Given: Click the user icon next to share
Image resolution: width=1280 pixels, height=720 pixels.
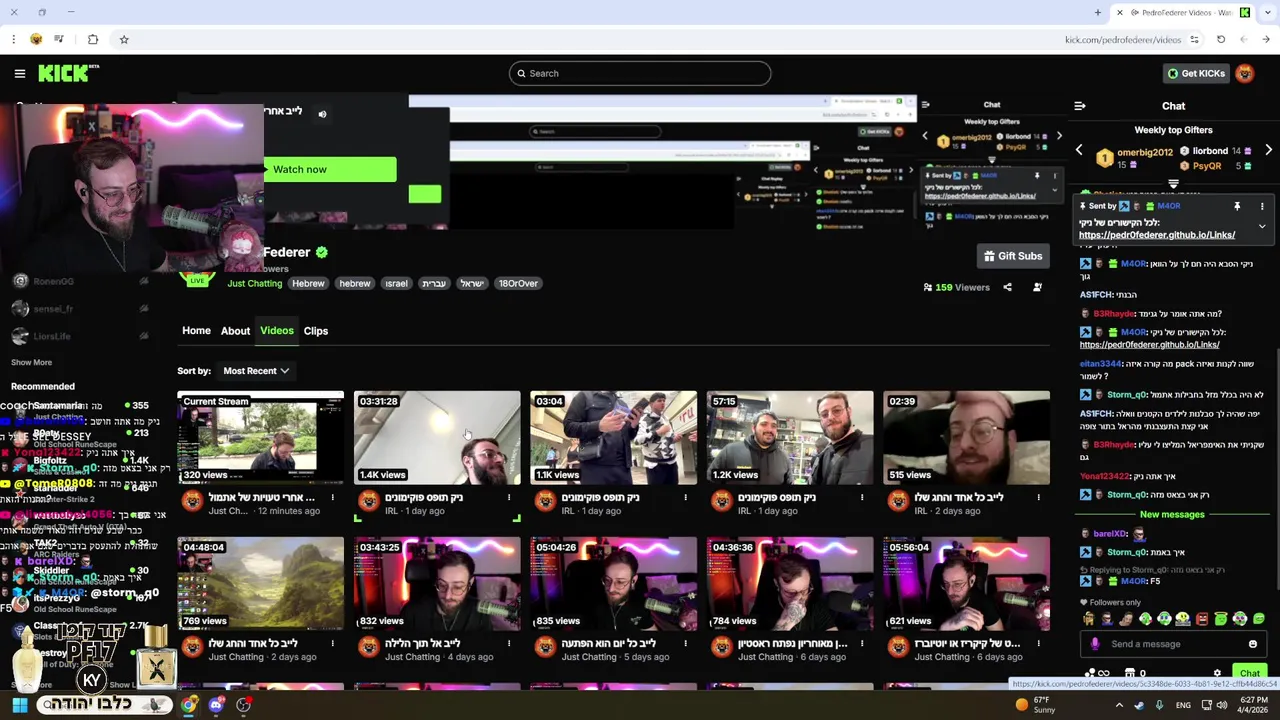Looking at the screenshot, I should (1037, 287).
